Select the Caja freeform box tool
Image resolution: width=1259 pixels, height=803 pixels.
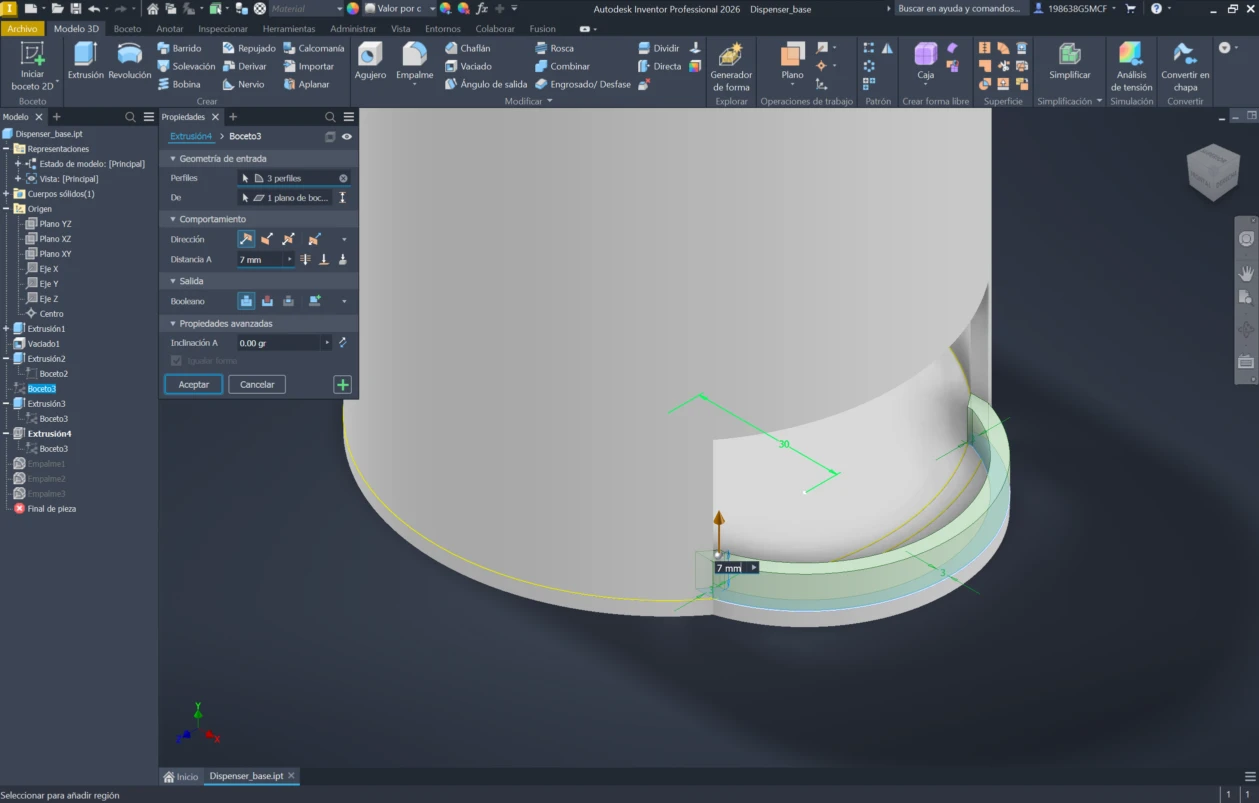[x=926, y=61]
